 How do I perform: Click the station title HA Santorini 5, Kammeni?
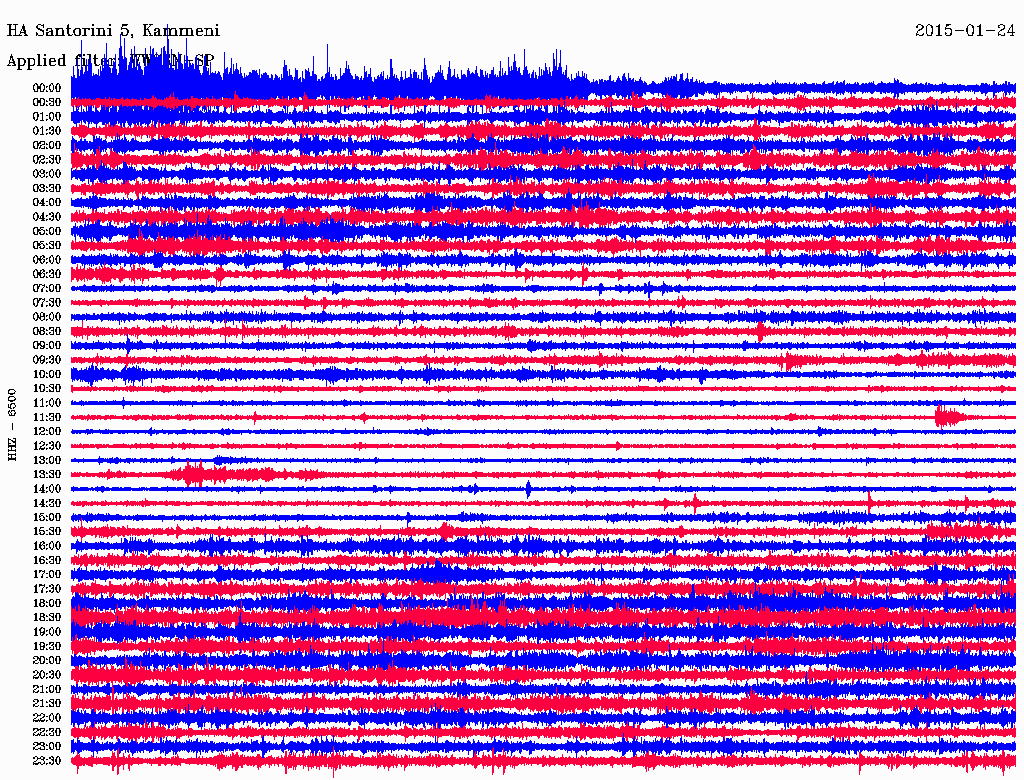coord(113,31)
